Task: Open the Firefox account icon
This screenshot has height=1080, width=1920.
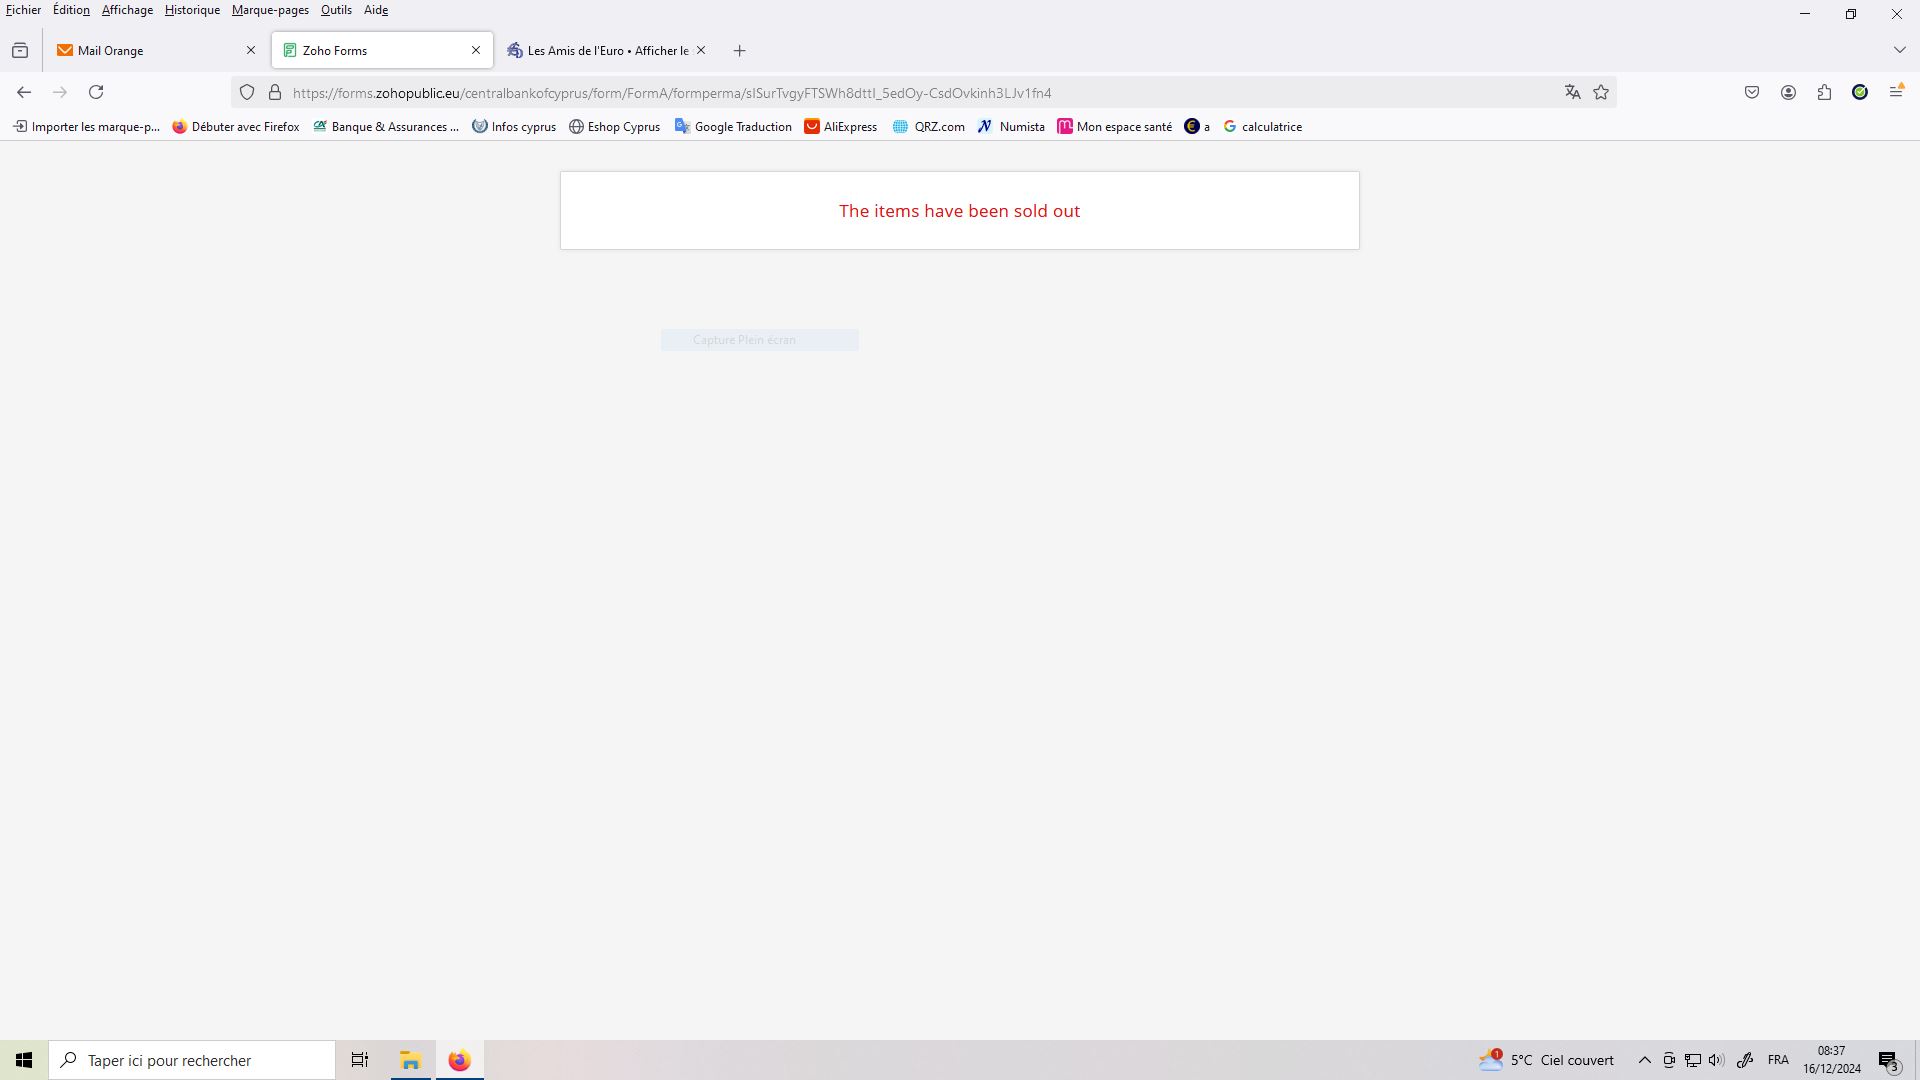Action: point(1788,92)
